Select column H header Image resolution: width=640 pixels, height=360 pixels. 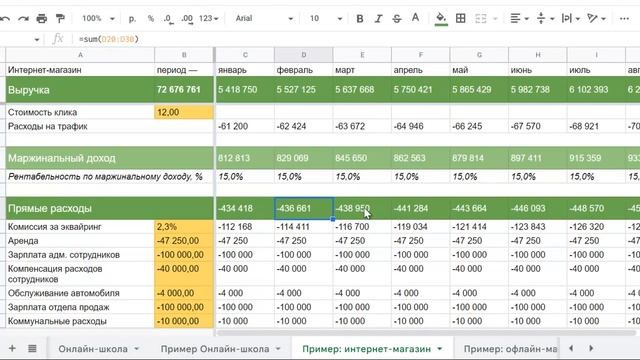click(538, 55)
